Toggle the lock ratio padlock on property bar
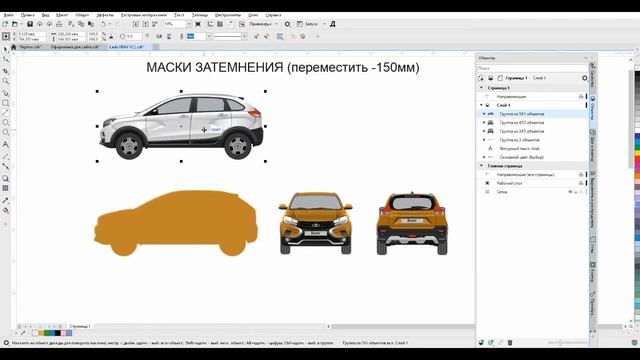 [111, 36]
